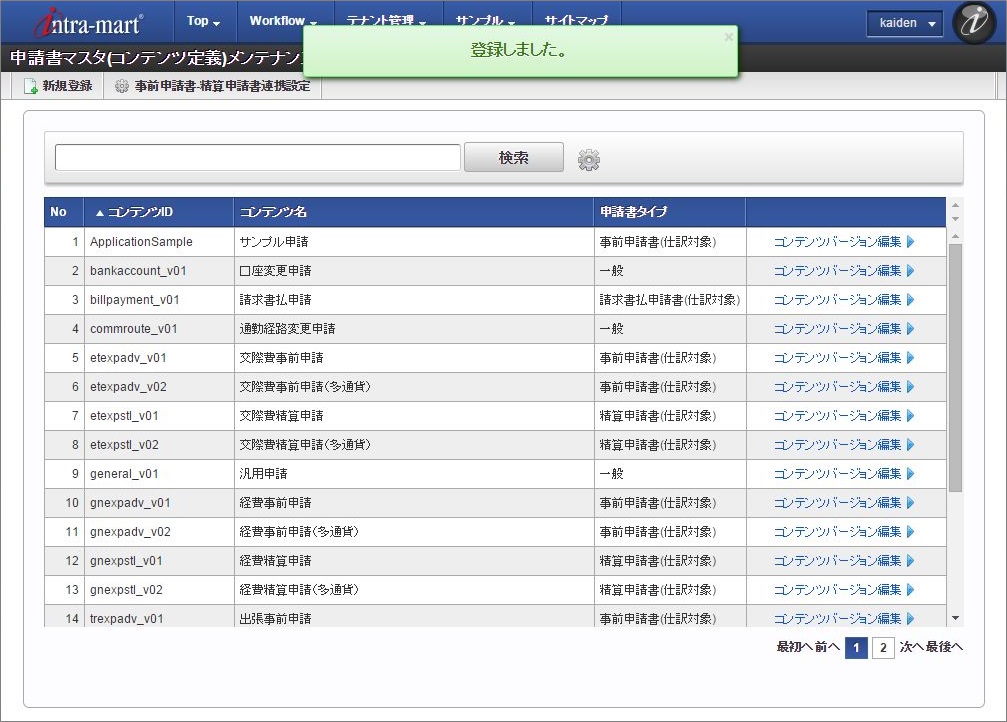
Task: Expand the Workflow dropdown menu
Action: point(281,19)
